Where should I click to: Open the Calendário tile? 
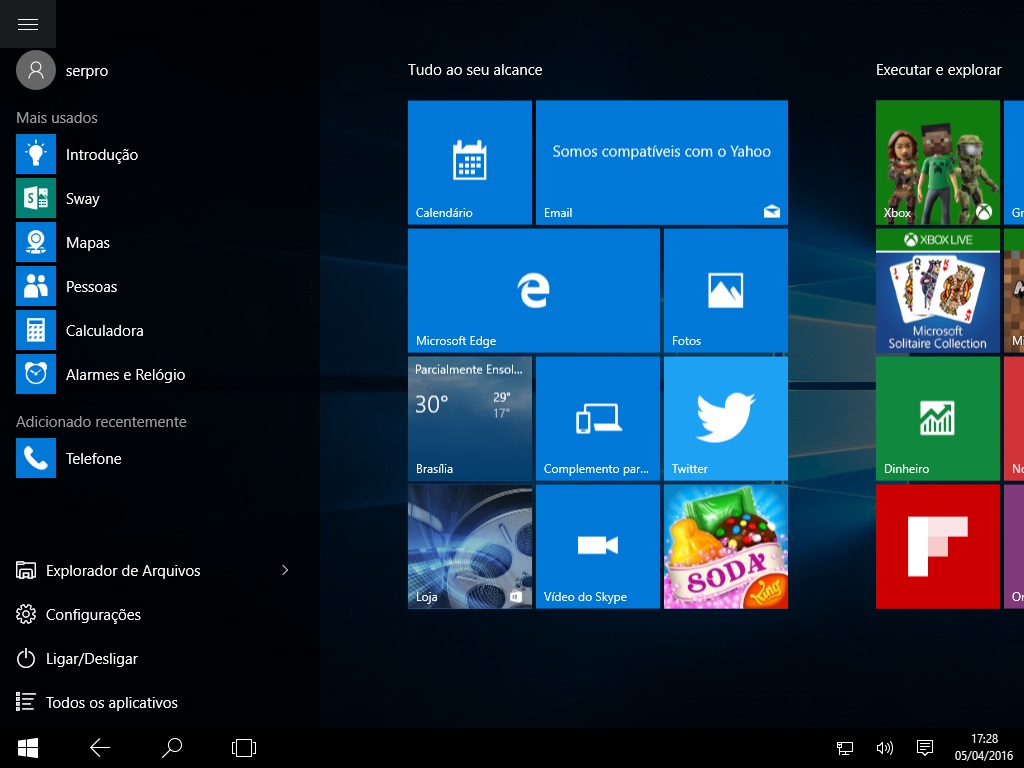[x=469, y=162]
